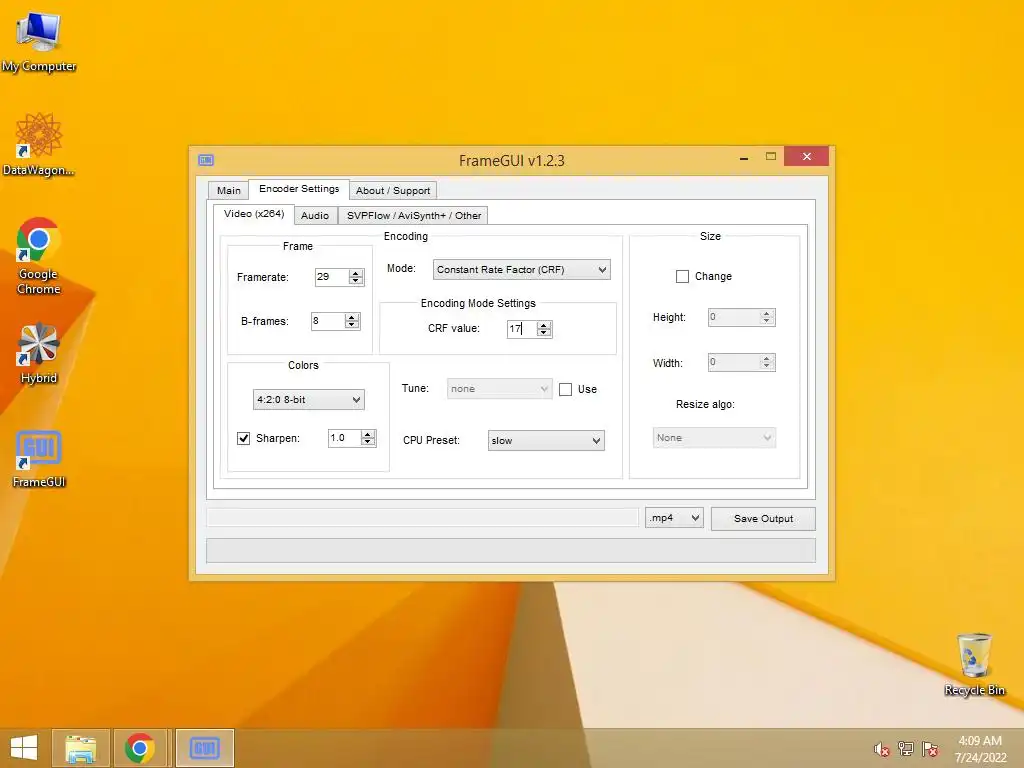This screenshot has width=1024, height=768.
Task: Raise the CRF value with up arrow
Action: point(544,325)
